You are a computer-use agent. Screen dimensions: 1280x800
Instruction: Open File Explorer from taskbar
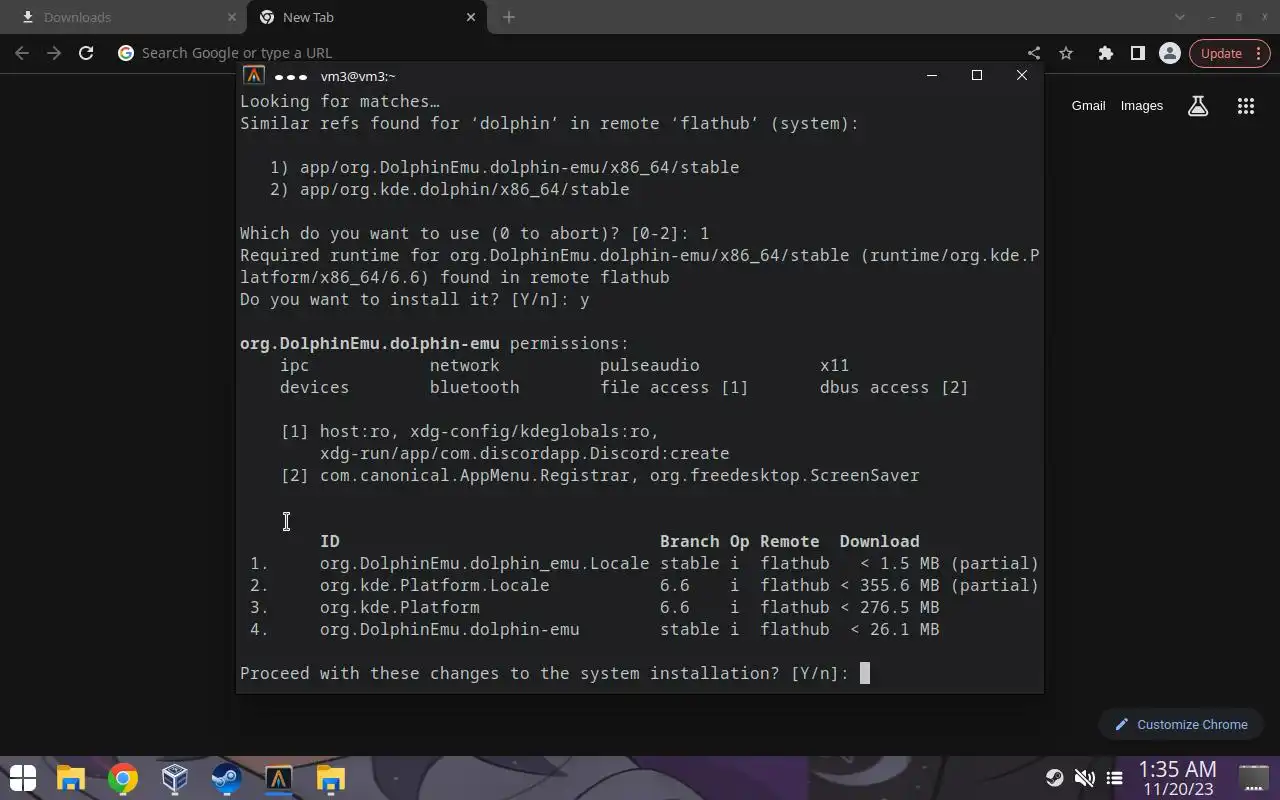coord(71,778)
